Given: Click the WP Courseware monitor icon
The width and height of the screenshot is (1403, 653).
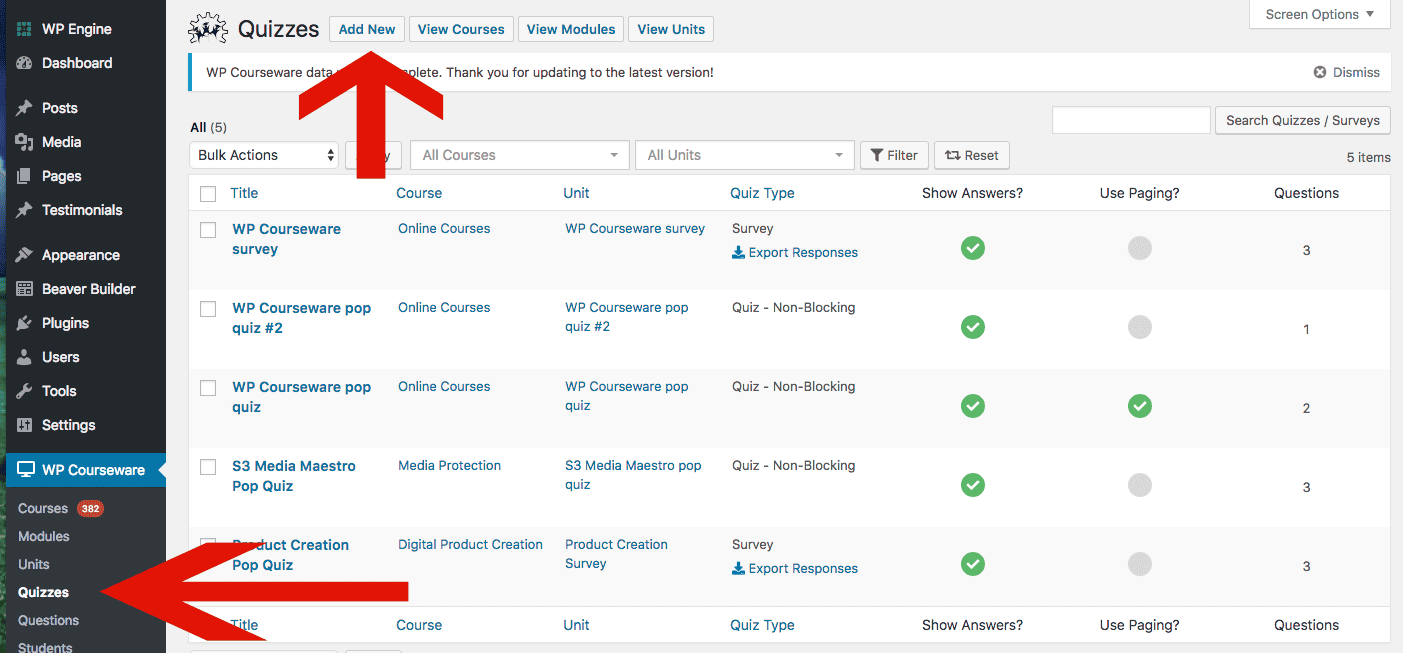Looking at the screenshot, I should coord(25,470).
